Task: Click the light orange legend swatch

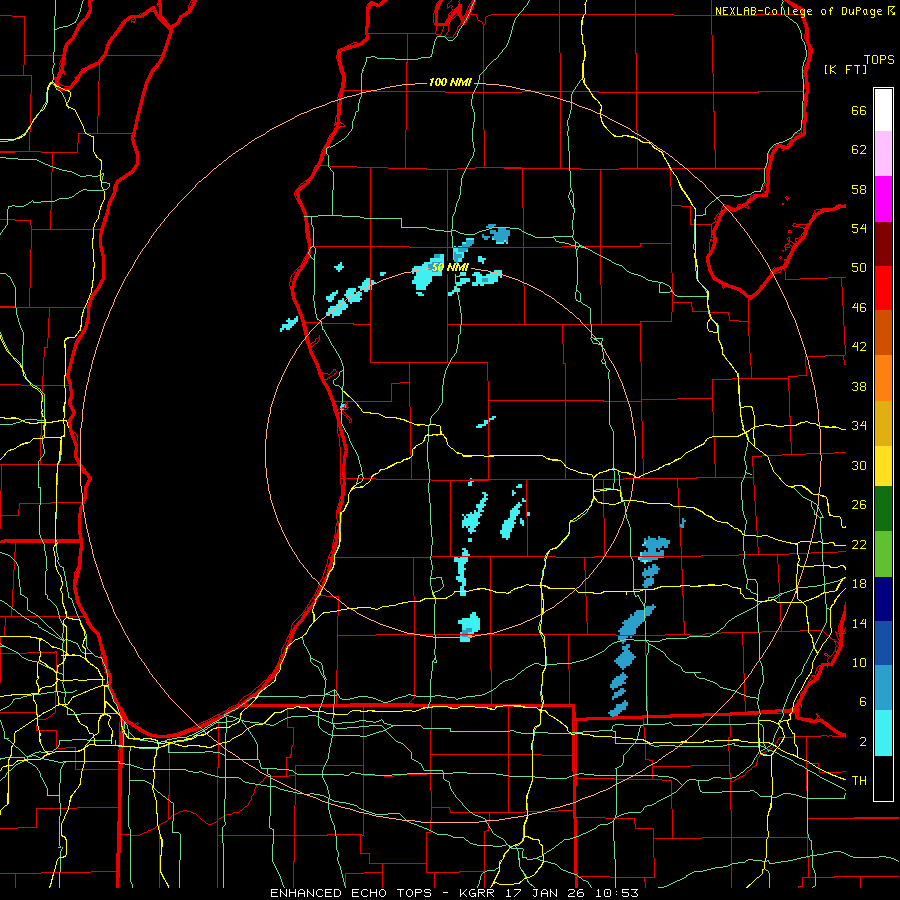Action: click(883, 378)
